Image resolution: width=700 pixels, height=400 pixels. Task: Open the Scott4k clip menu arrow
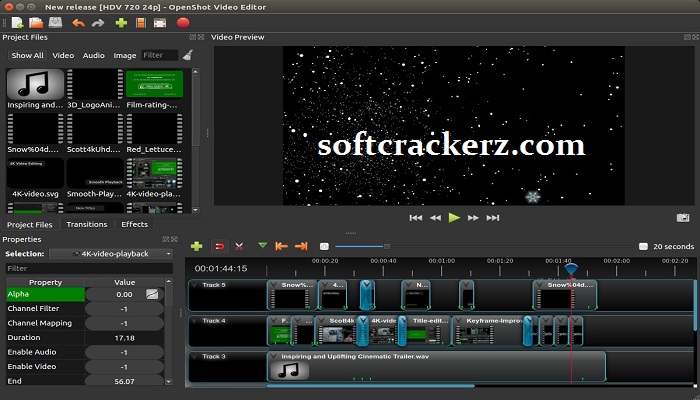[321, 321]
